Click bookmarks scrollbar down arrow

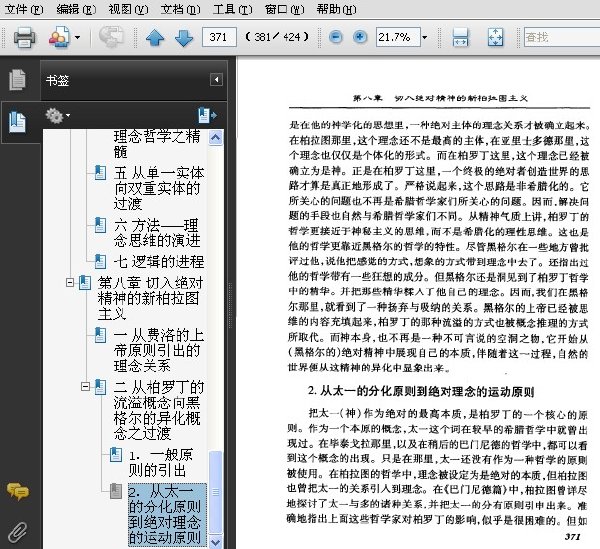216,542
